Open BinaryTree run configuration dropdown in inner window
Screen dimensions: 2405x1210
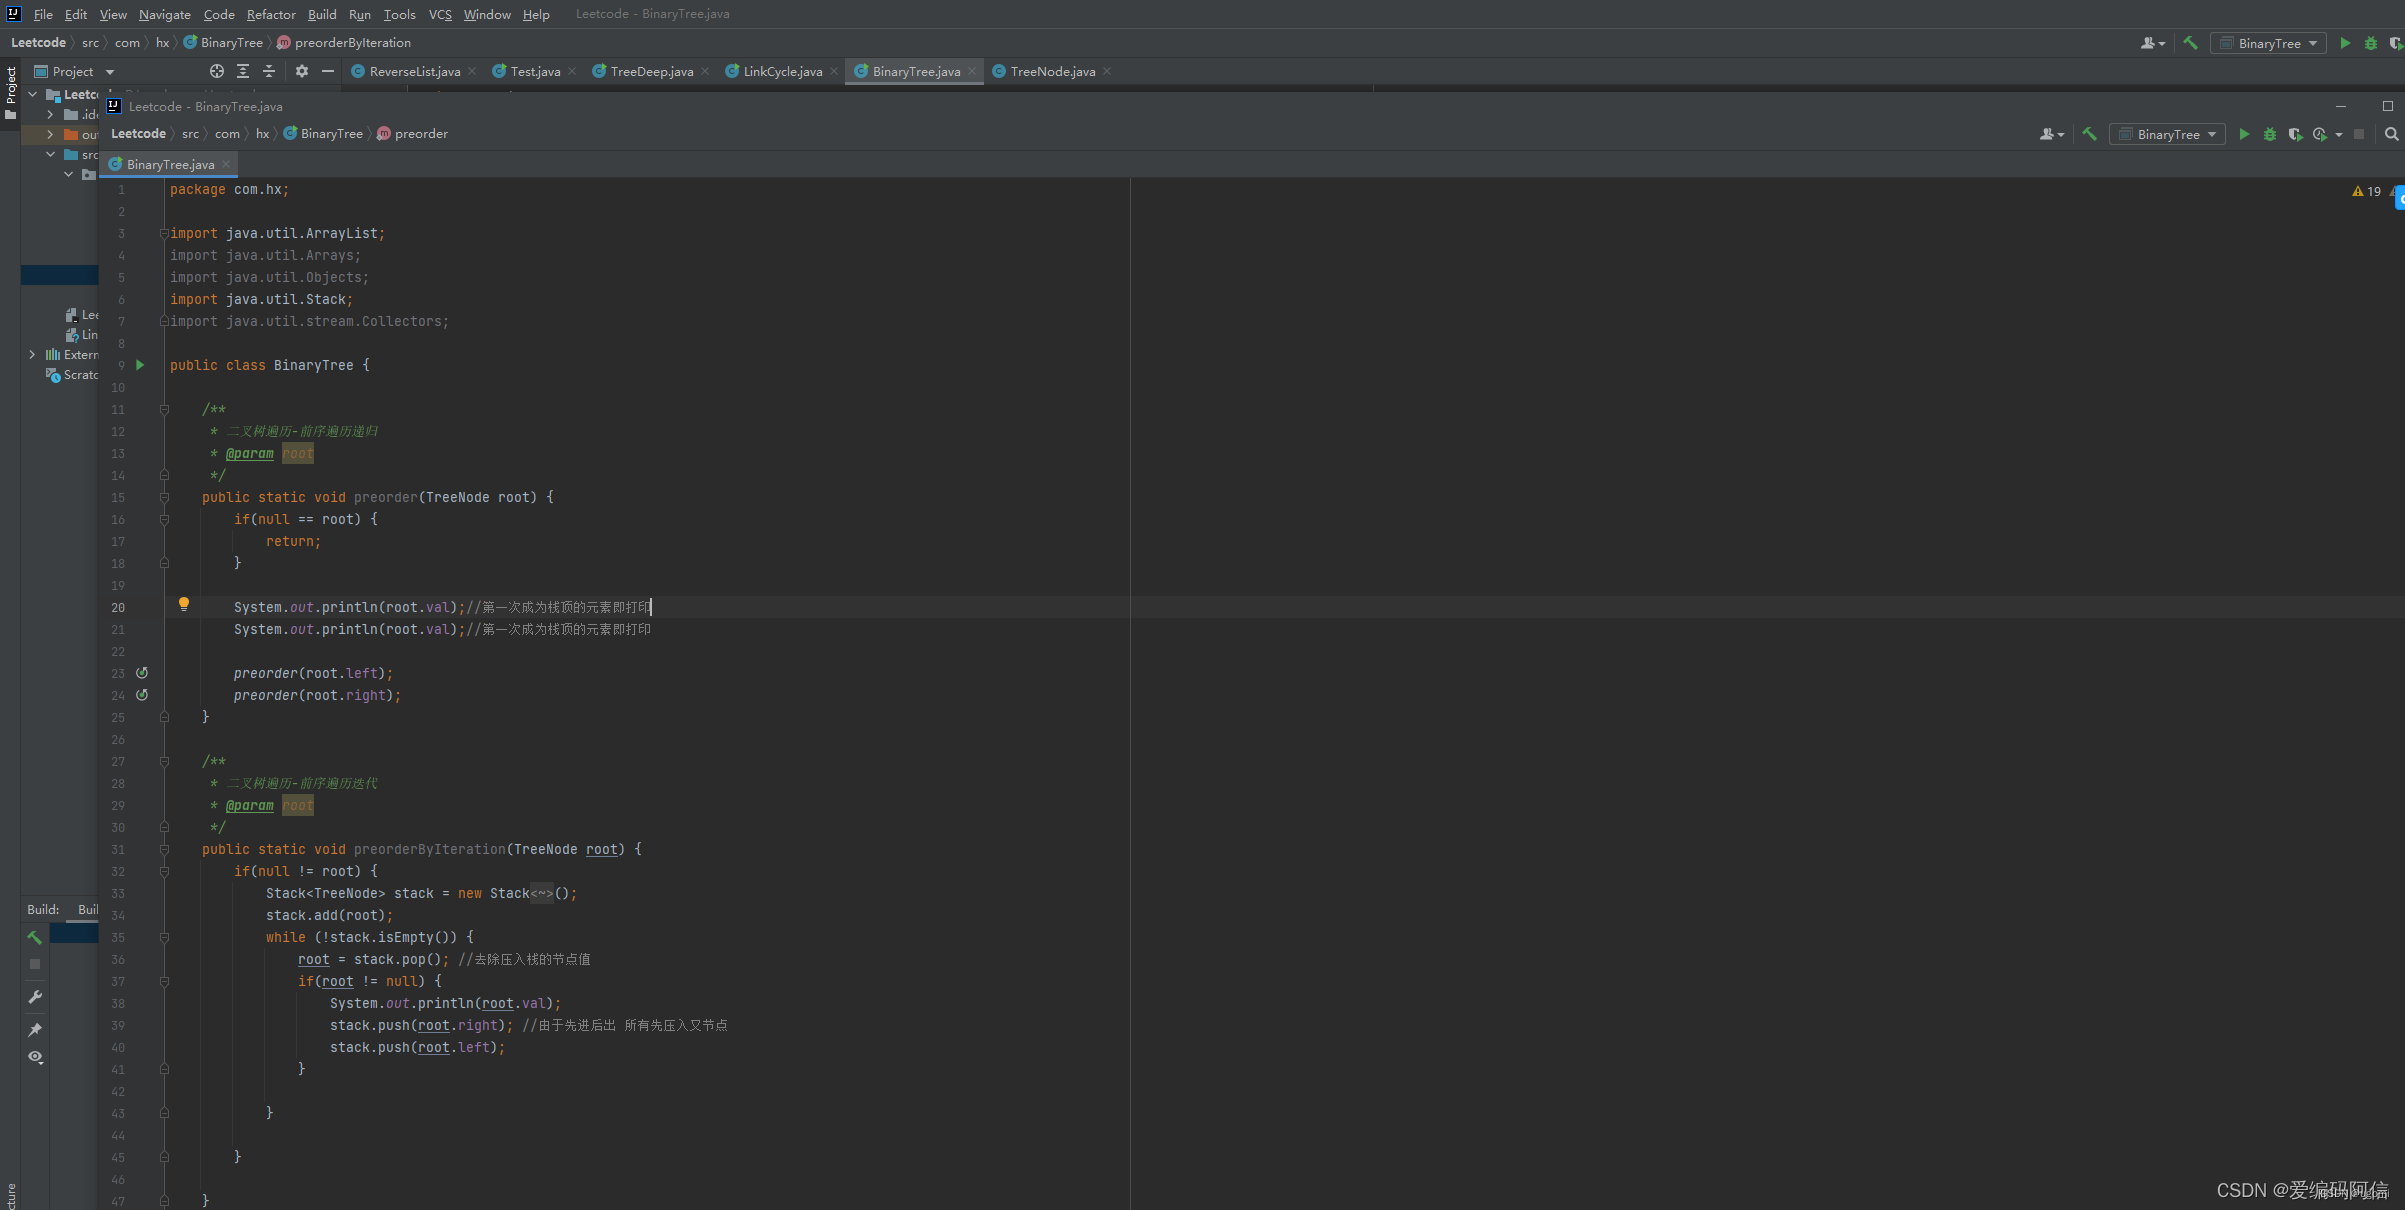tap(2168, 134)
